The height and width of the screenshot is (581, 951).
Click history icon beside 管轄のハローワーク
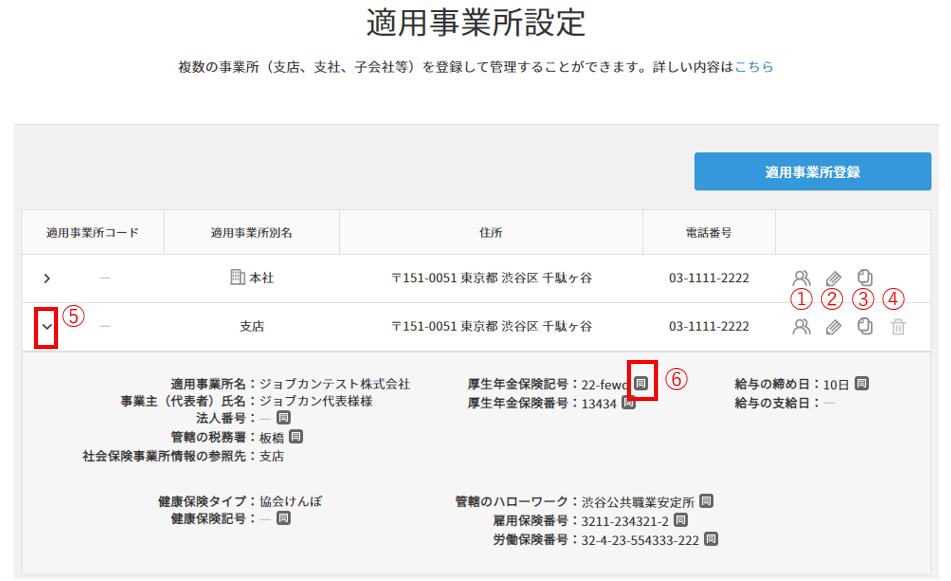pos(706,501)
